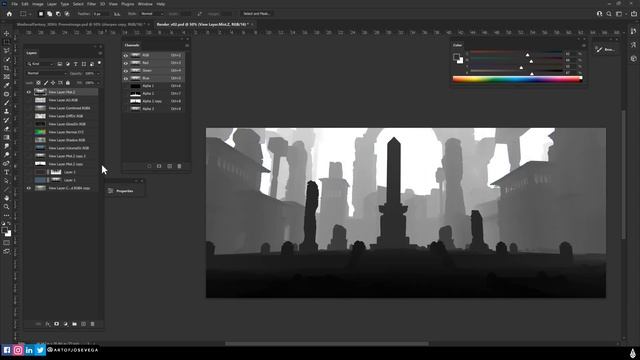640x360 pixels.
Task: Toggle visibility of the Blue channel
Action: click(x=126, y=78)
